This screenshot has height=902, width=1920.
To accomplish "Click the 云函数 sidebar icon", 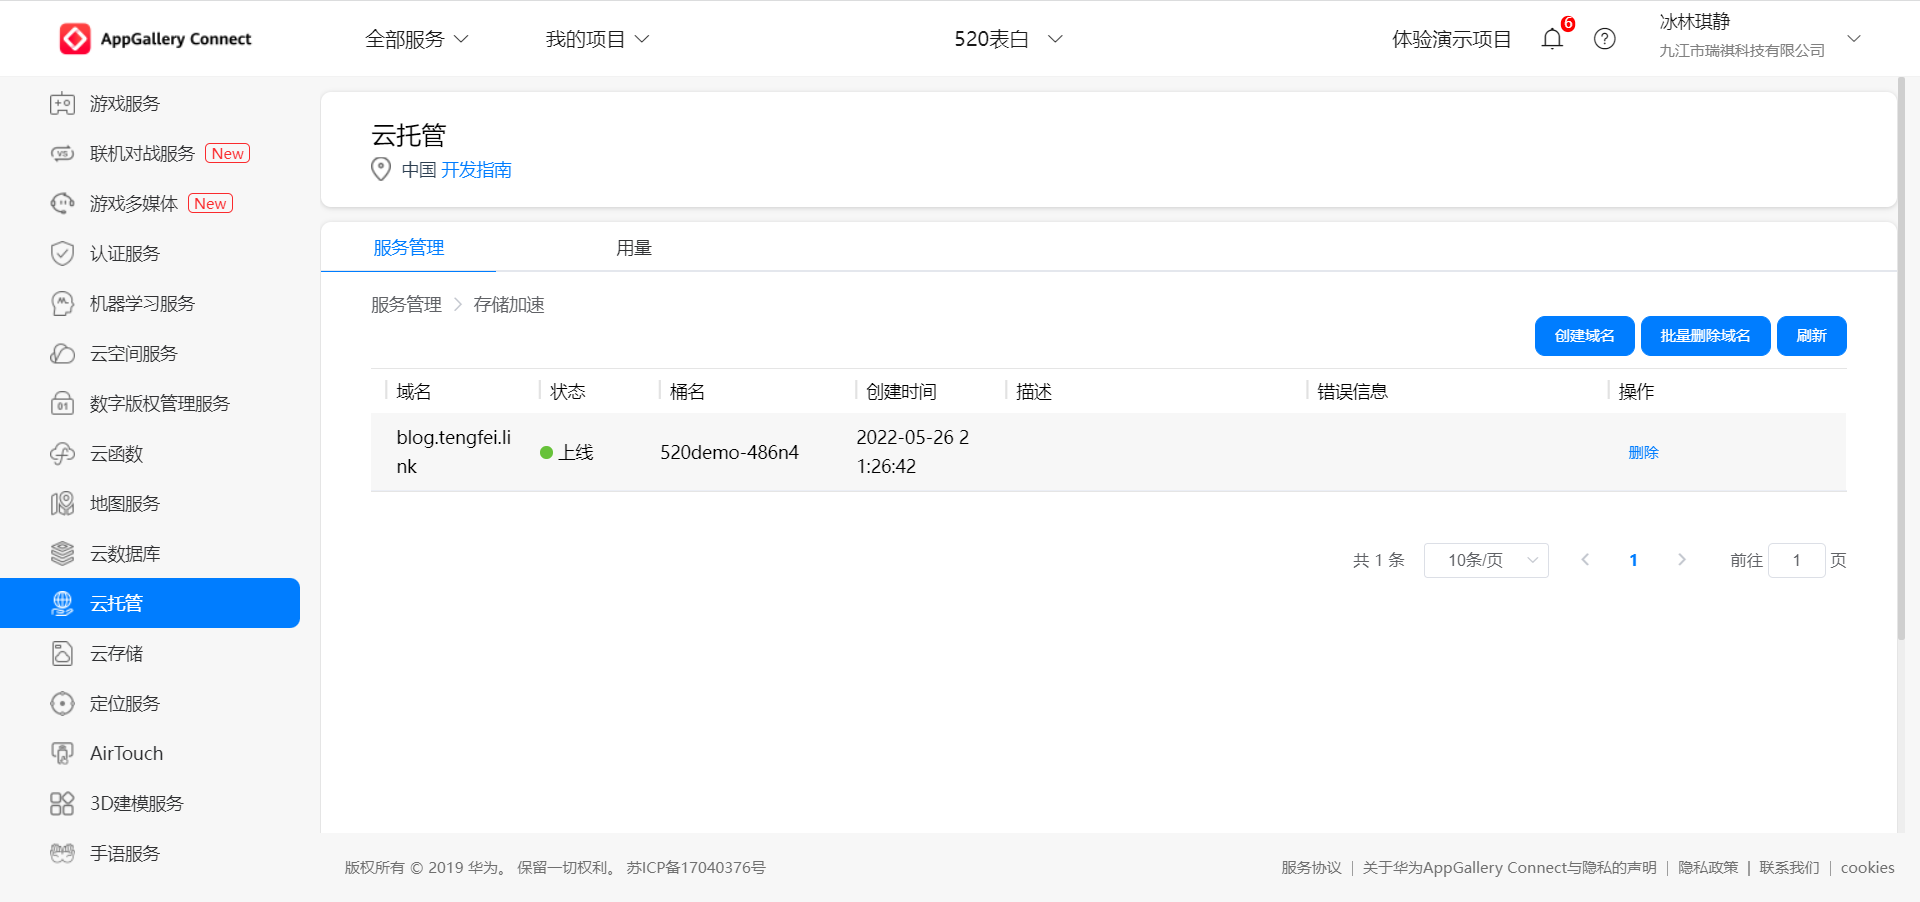I will [x=62, y=454].
